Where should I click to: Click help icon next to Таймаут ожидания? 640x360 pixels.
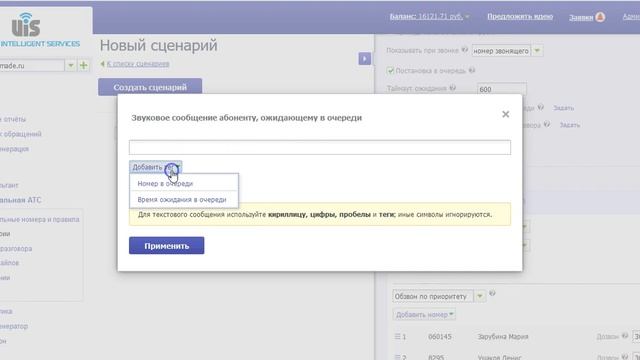[x=452, y=87]
